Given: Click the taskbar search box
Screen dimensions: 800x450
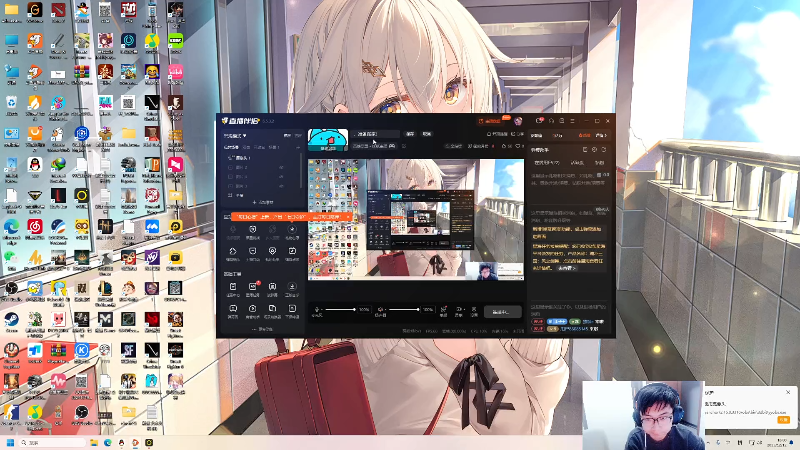Looking at the screenshot, I should pyautogui.click(x=52, y=442).
